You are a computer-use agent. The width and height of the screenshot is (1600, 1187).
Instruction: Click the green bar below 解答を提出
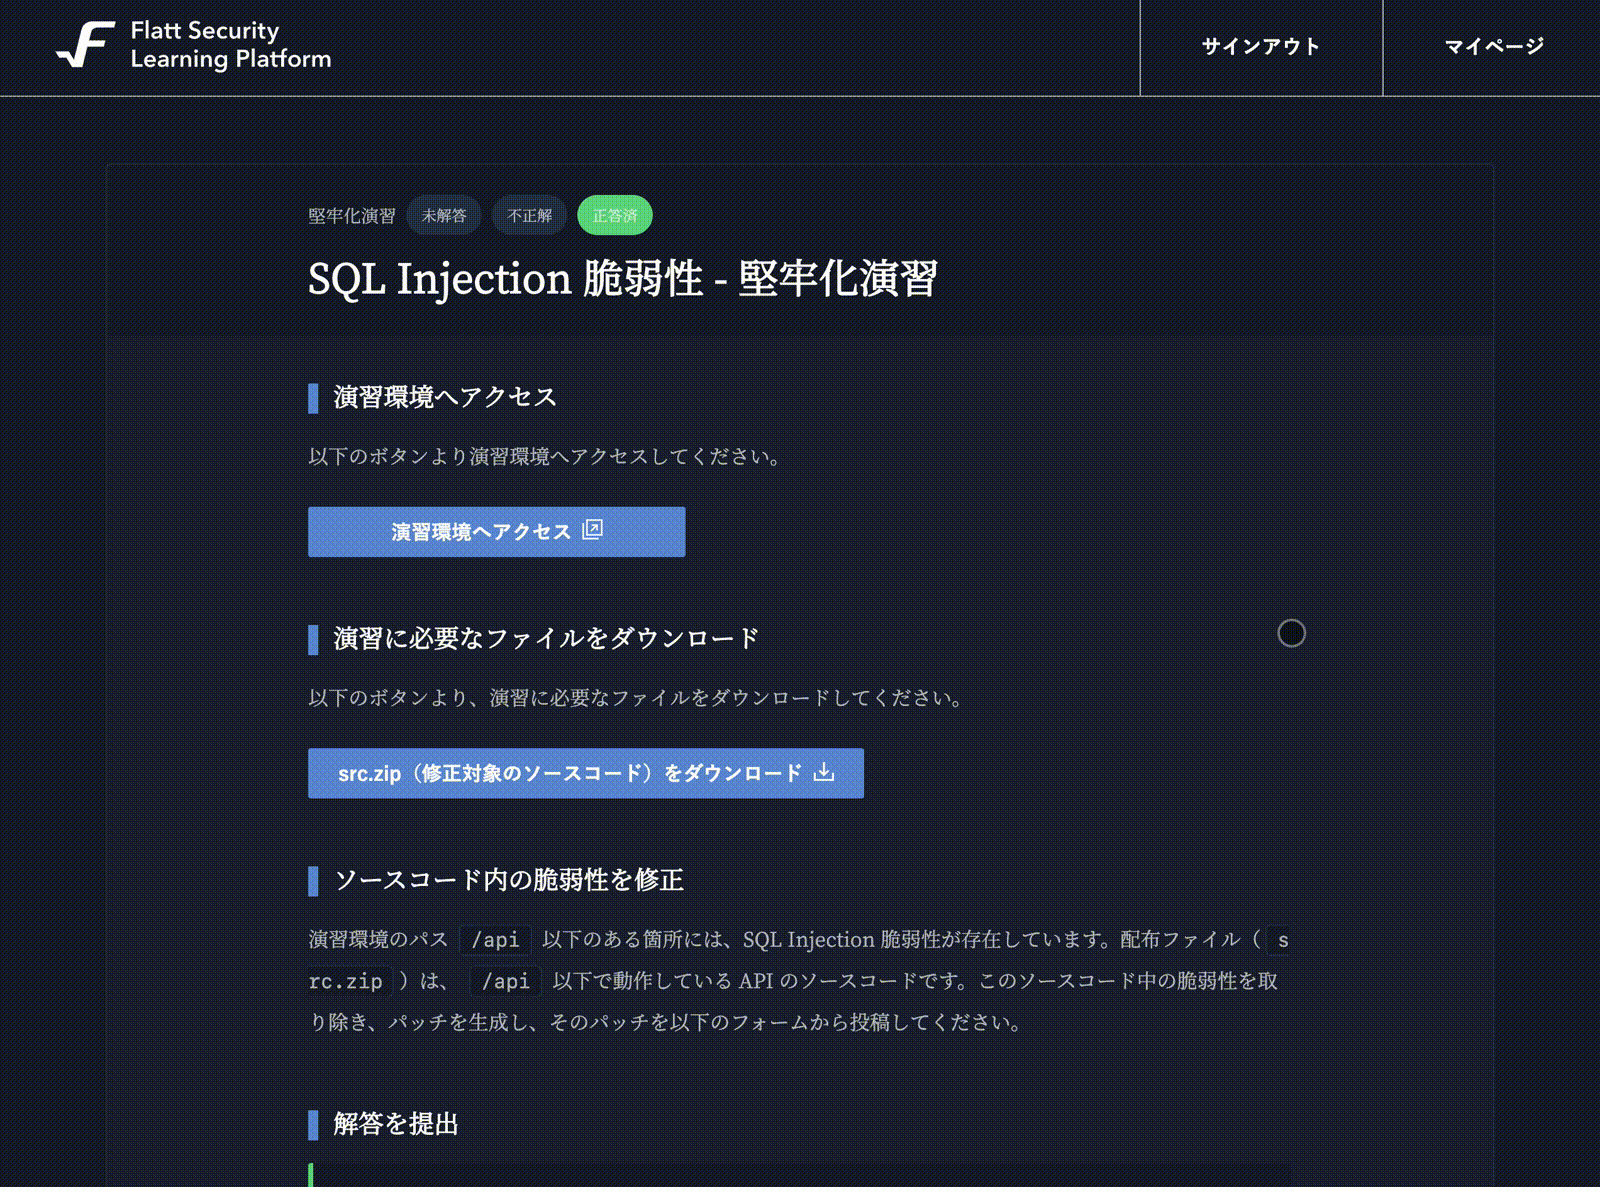click(x=311, y=1175)
